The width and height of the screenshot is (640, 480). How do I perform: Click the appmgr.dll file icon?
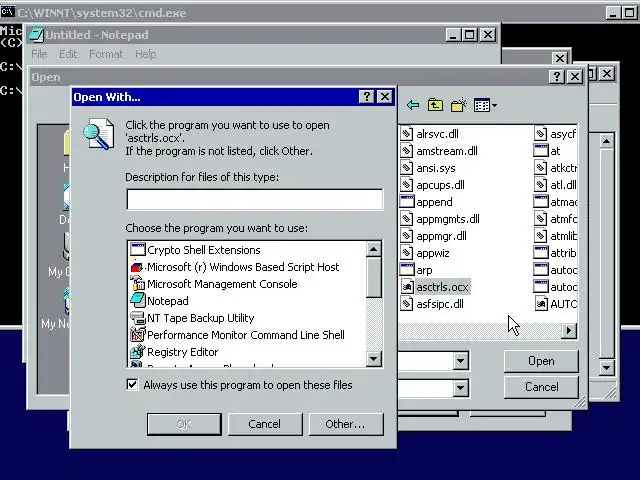coord(406,236)
